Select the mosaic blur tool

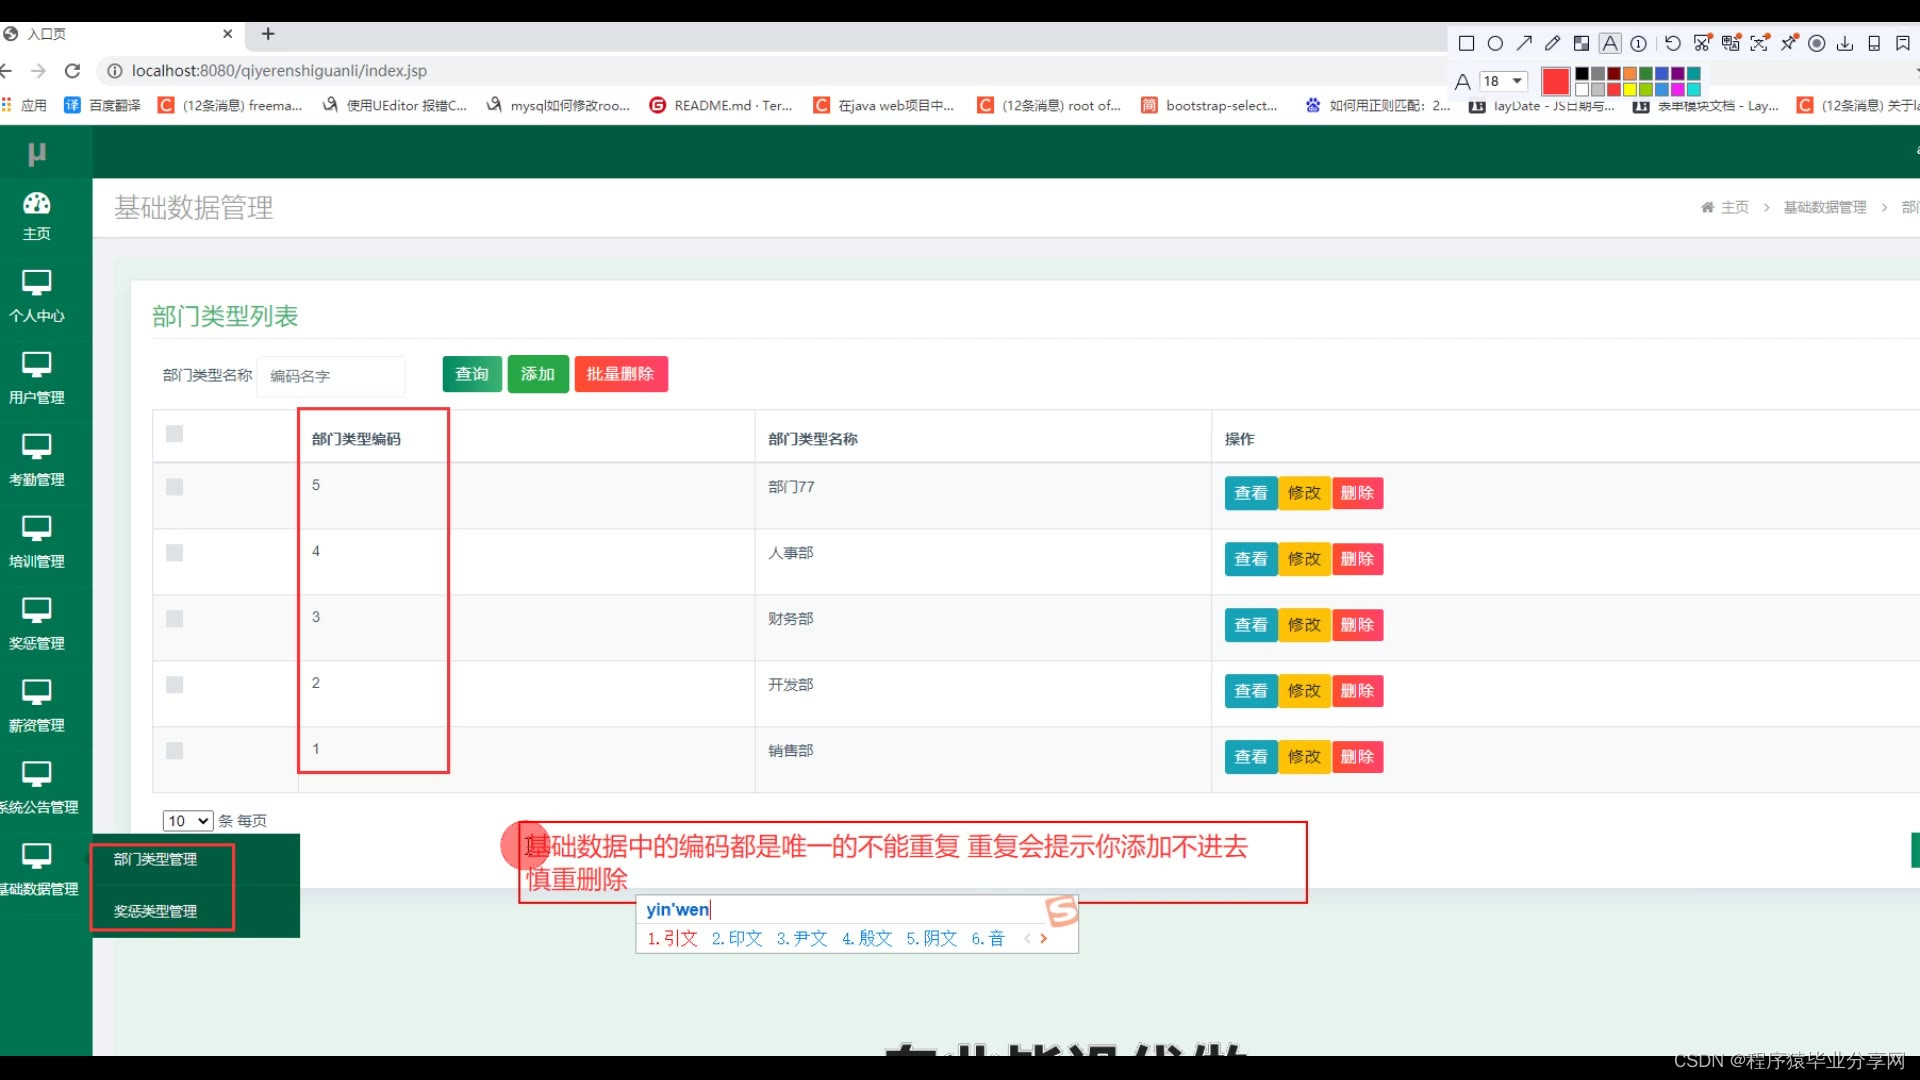[1581, 43]
